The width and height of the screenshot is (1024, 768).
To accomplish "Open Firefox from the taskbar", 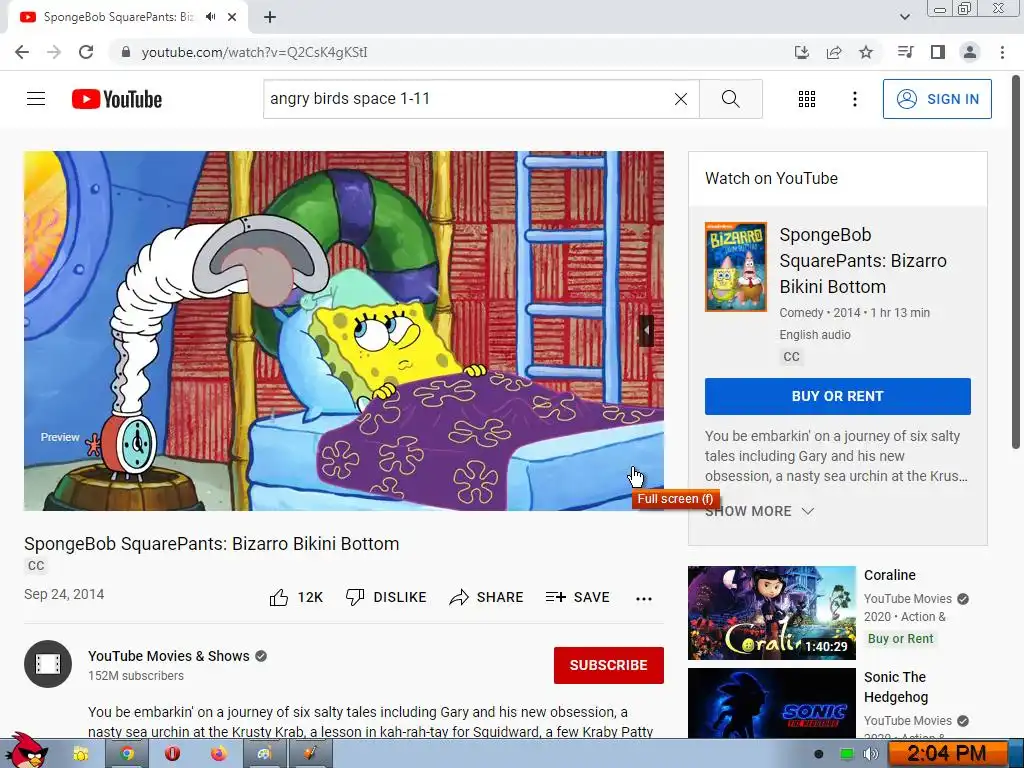I will (x=219, y=754).
